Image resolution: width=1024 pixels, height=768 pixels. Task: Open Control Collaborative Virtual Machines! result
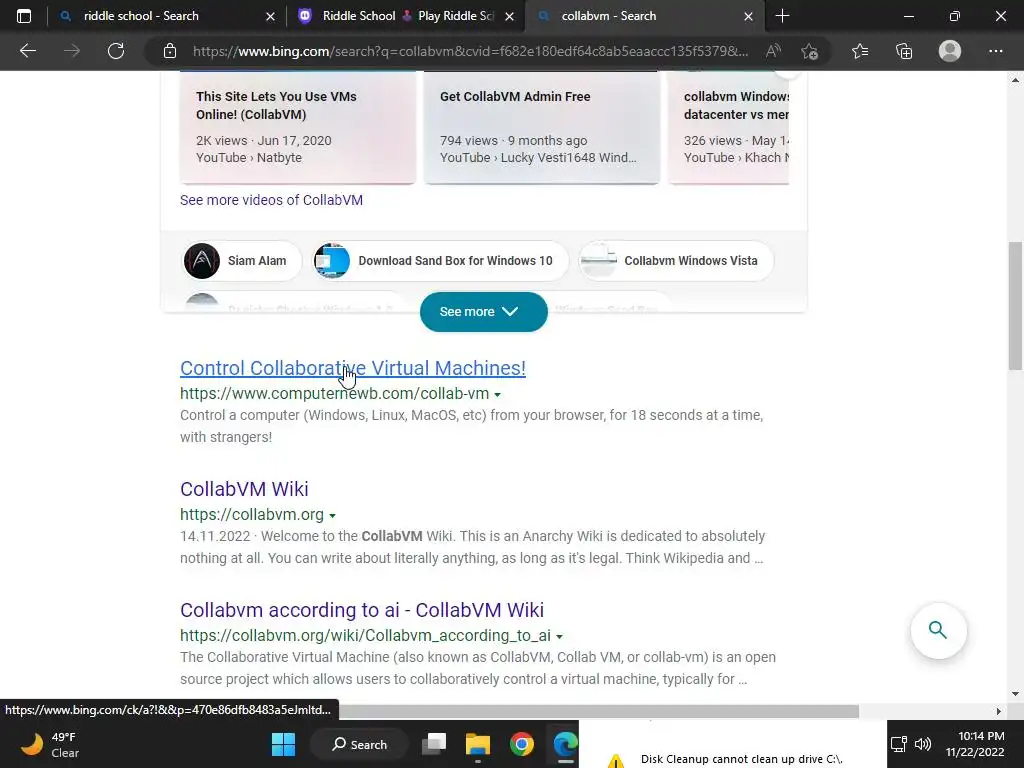point(353,368)
